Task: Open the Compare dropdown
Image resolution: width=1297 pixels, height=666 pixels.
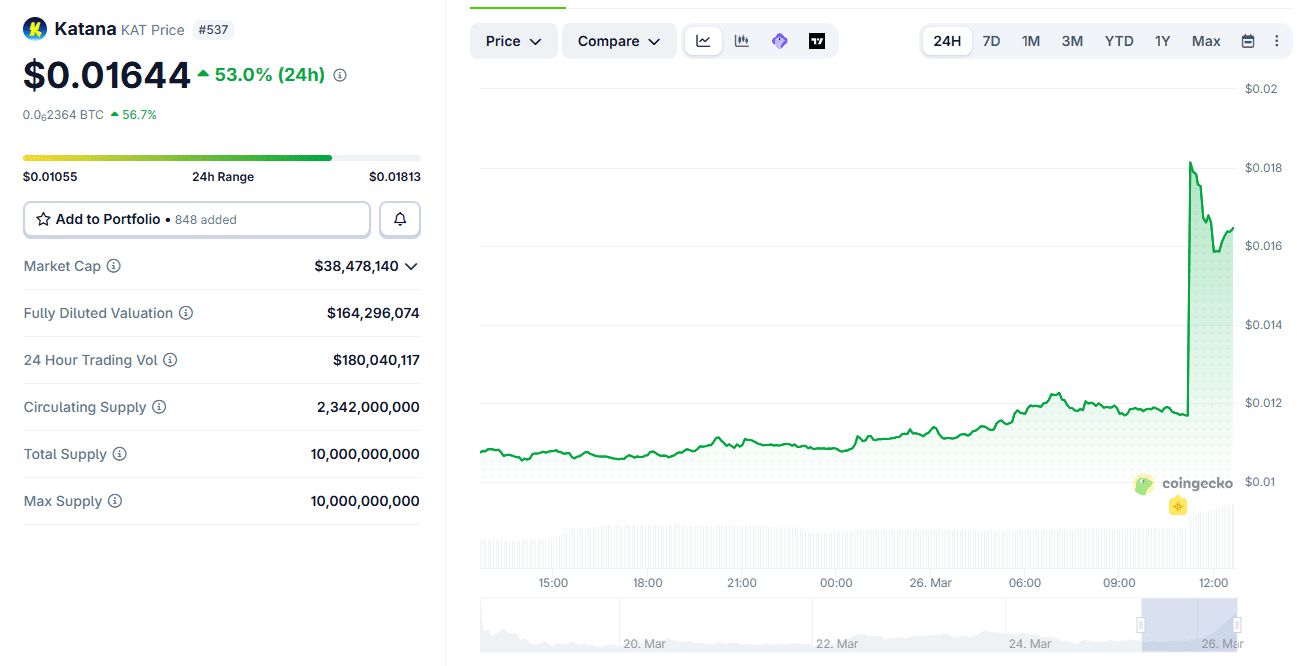Action: click(x=618, y=41)
